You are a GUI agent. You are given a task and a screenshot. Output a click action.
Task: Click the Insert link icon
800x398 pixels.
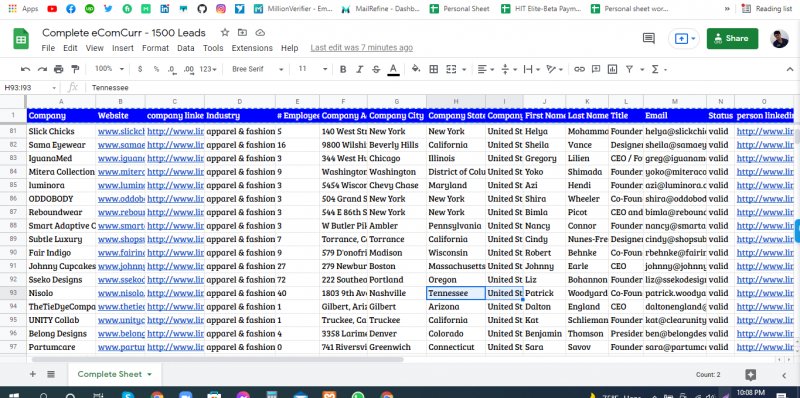point(579,69)
